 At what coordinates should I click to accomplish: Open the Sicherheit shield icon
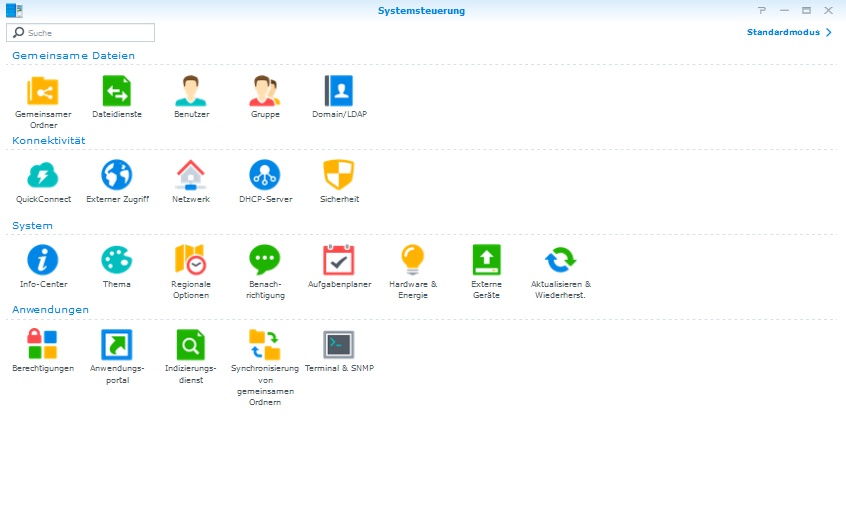coord(339,176)
